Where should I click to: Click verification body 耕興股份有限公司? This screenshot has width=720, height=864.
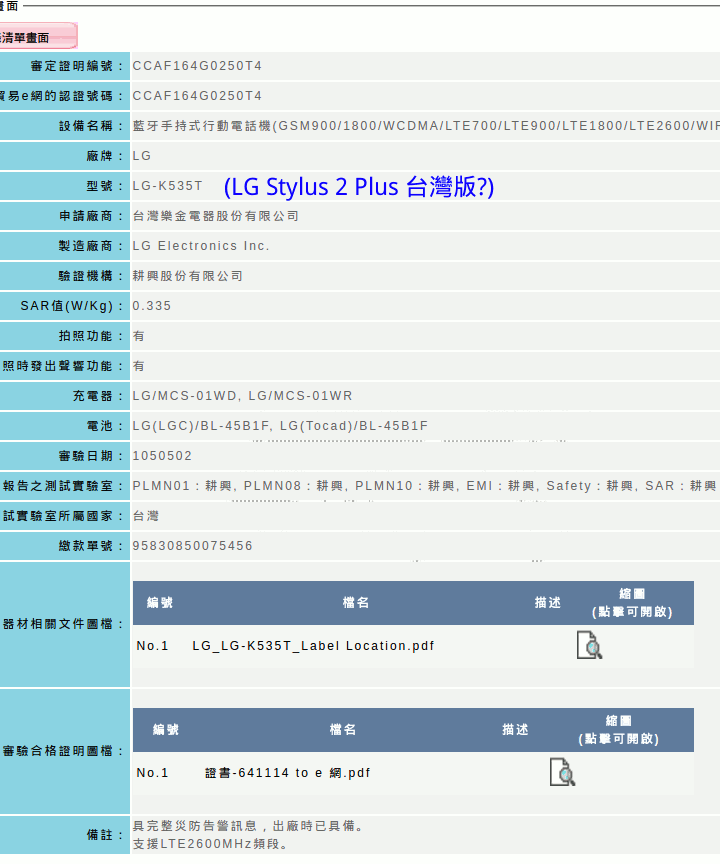(187, 276)
